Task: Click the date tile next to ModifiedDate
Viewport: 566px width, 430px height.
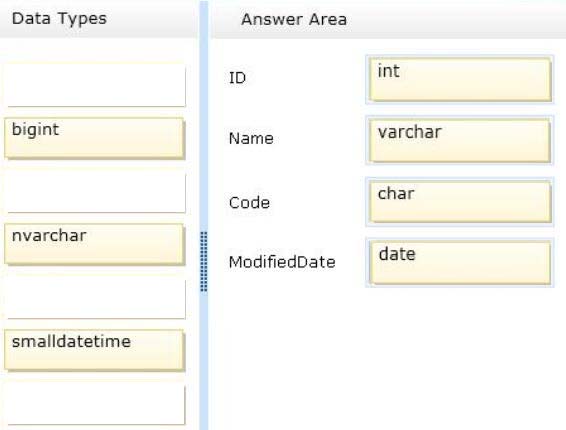Action: tap(460, 263)
